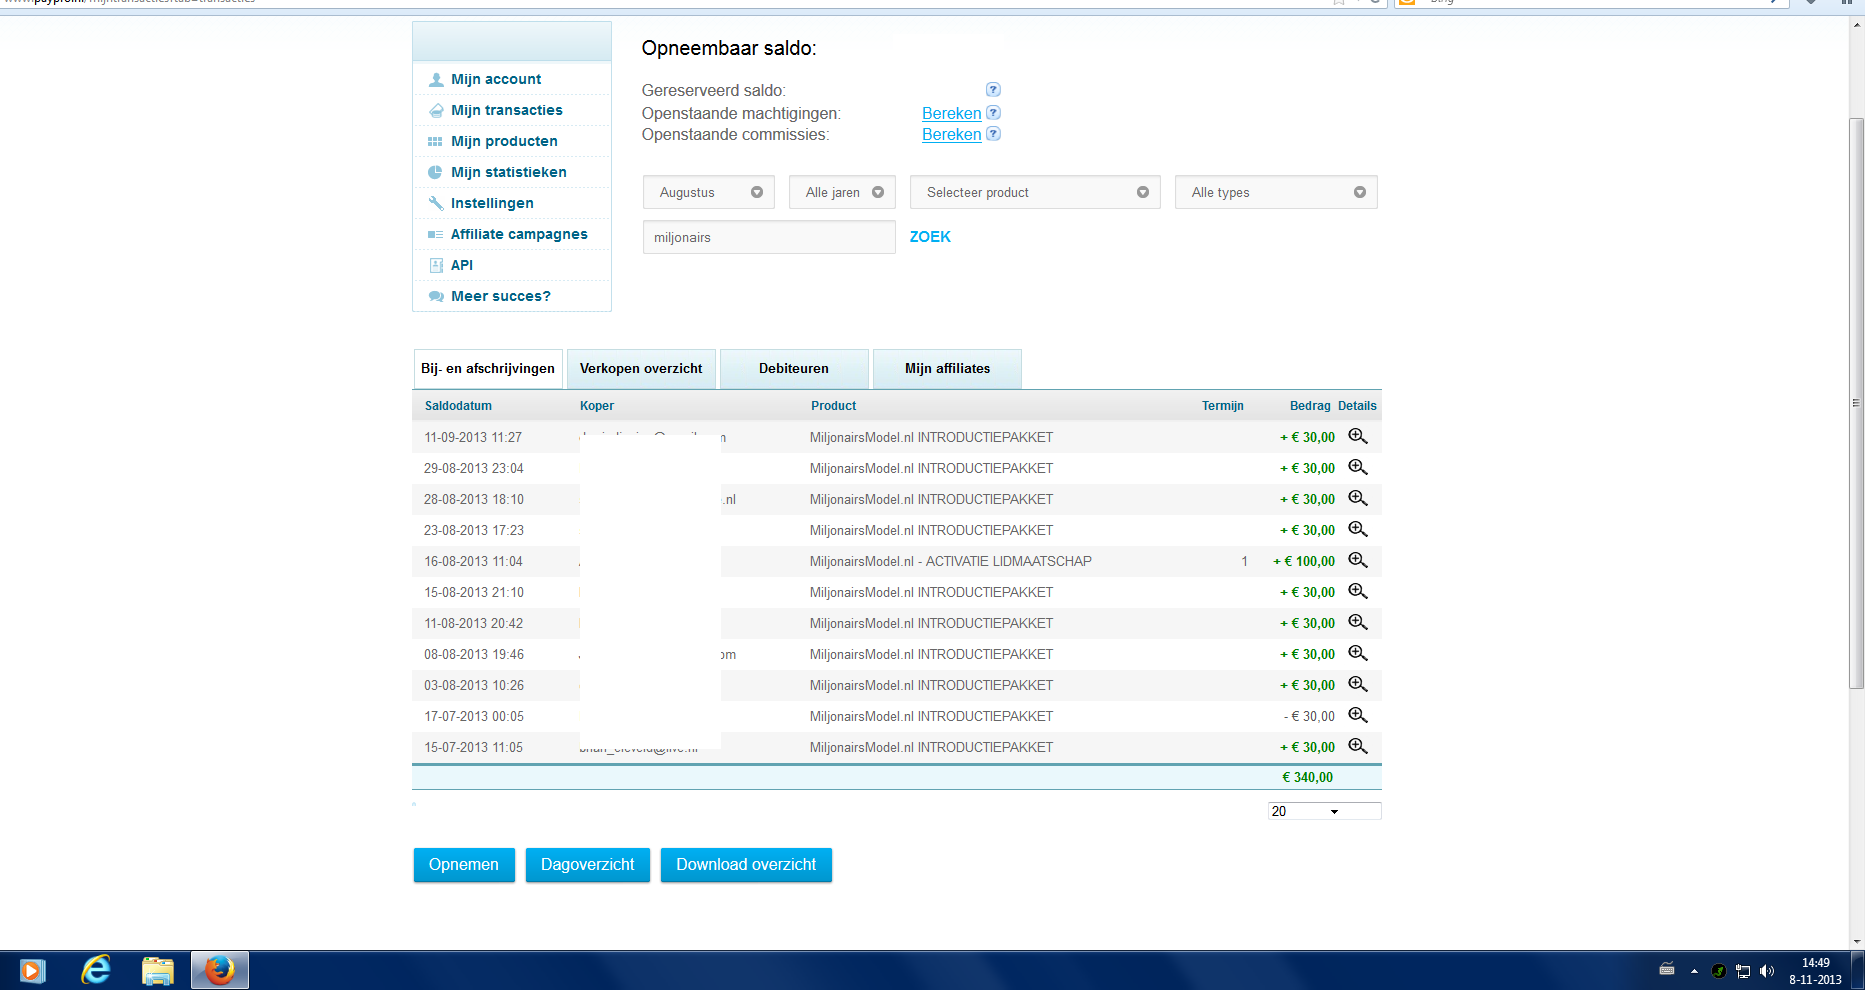Screen dimensions: 1865x990
Task: Open details for 29-08-2013 23:04 transaction
Action: (x=1357, y=467)
